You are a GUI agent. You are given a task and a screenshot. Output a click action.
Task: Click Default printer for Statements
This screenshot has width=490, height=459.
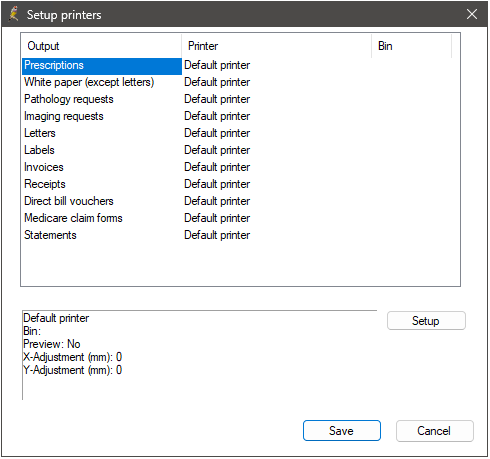217,235
